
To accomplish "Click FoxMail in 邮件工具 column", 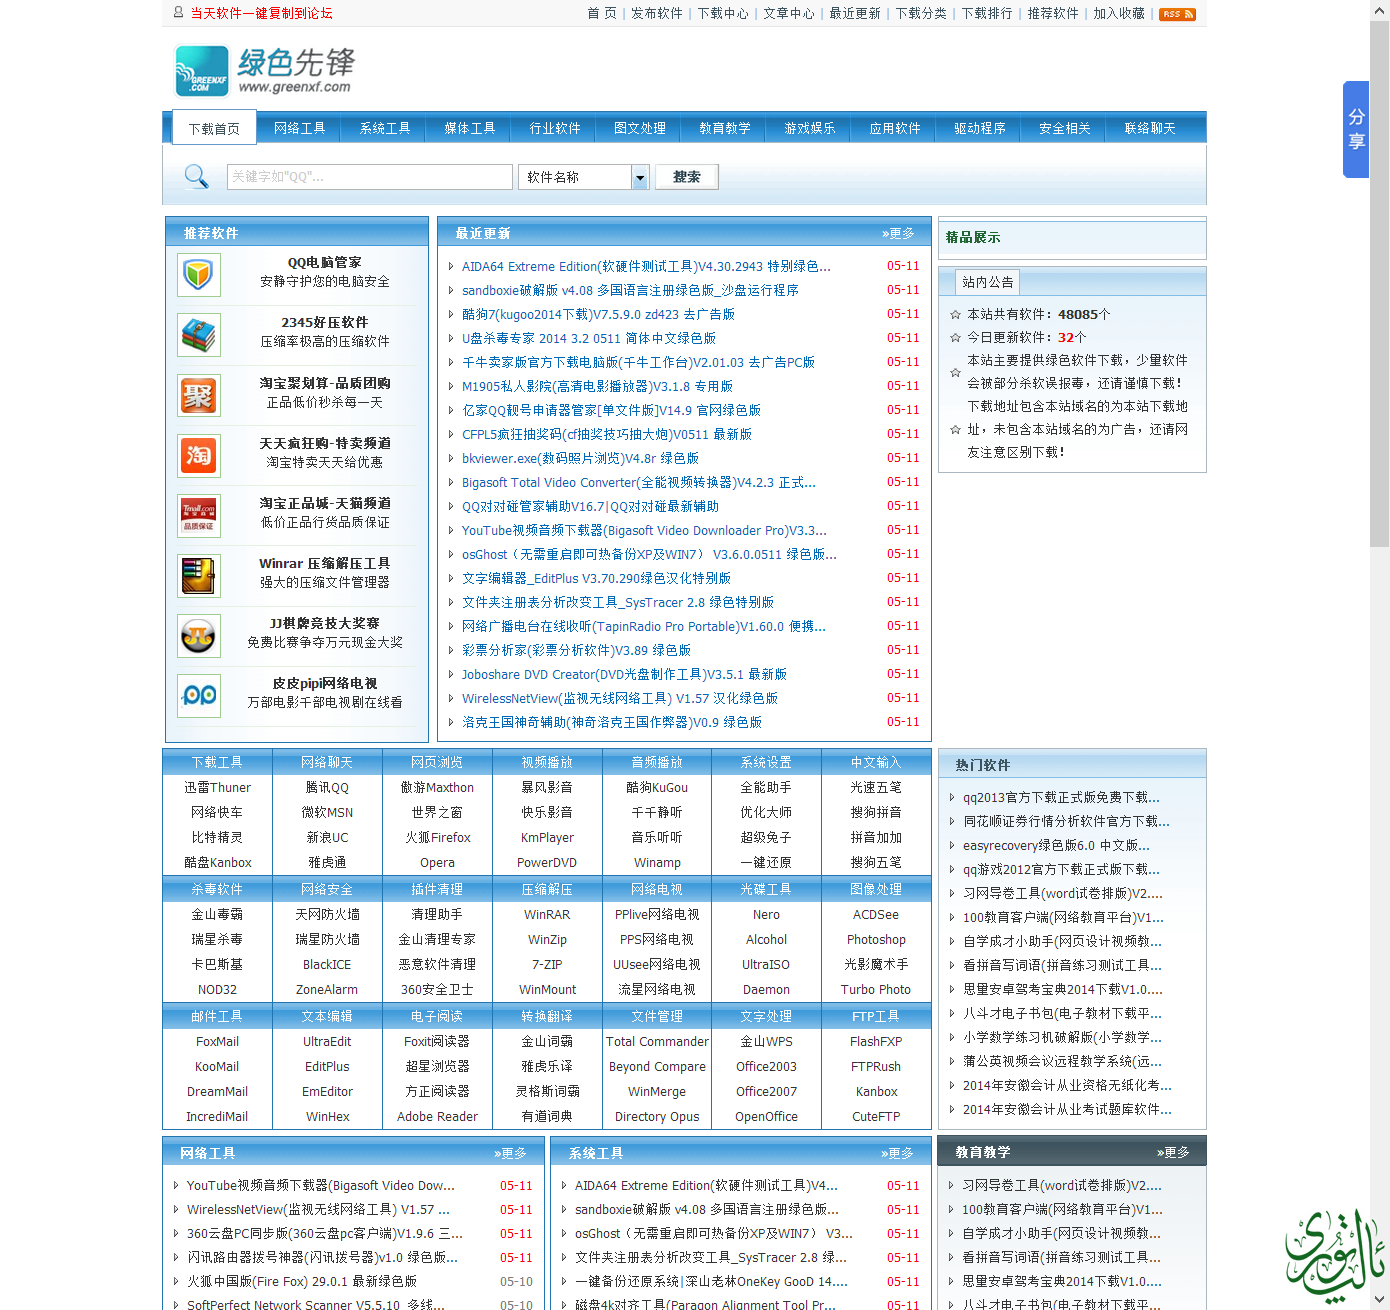I will 217,1041.
